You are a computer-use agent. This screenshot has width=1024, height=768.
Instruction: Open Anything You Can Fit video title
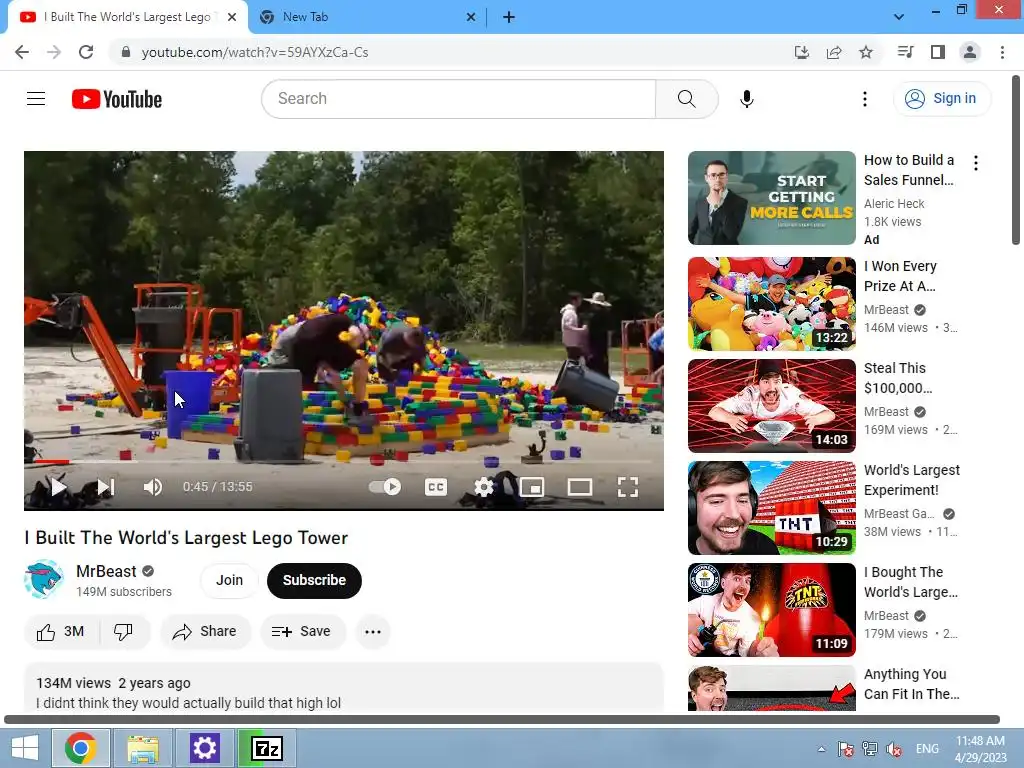912,684
